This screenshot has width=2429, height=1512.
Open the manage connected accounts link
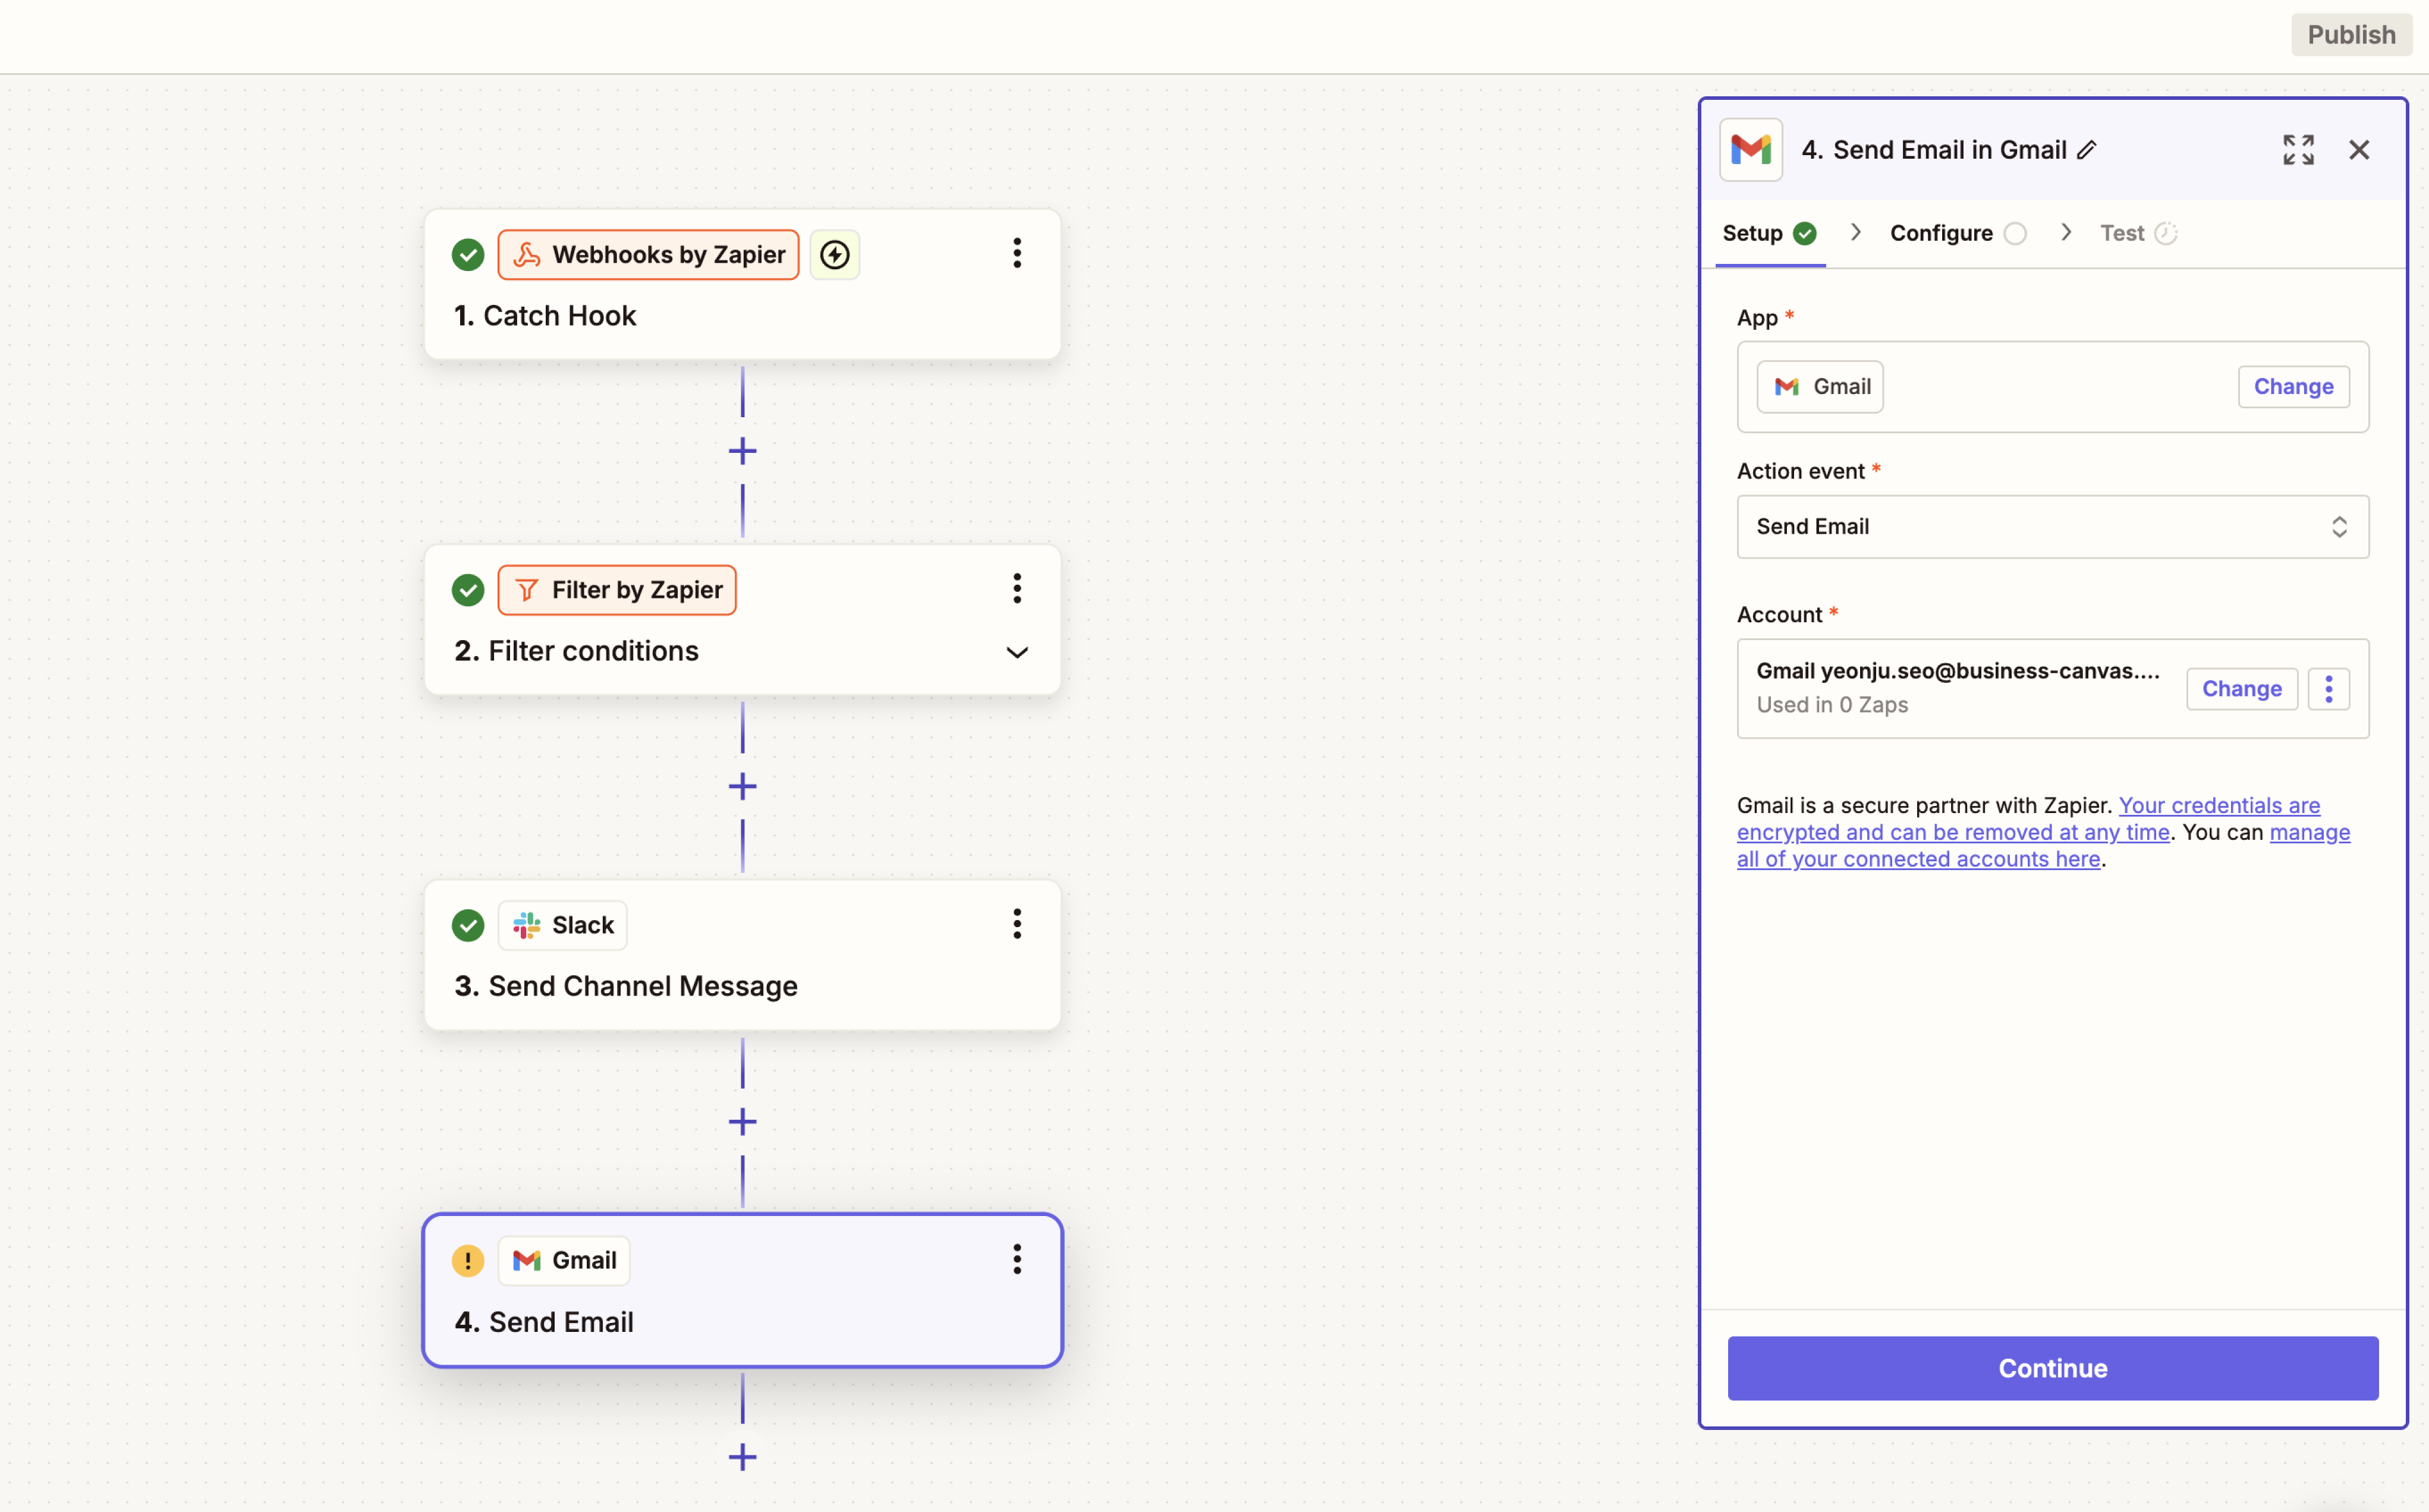[x=1917, y=860]
